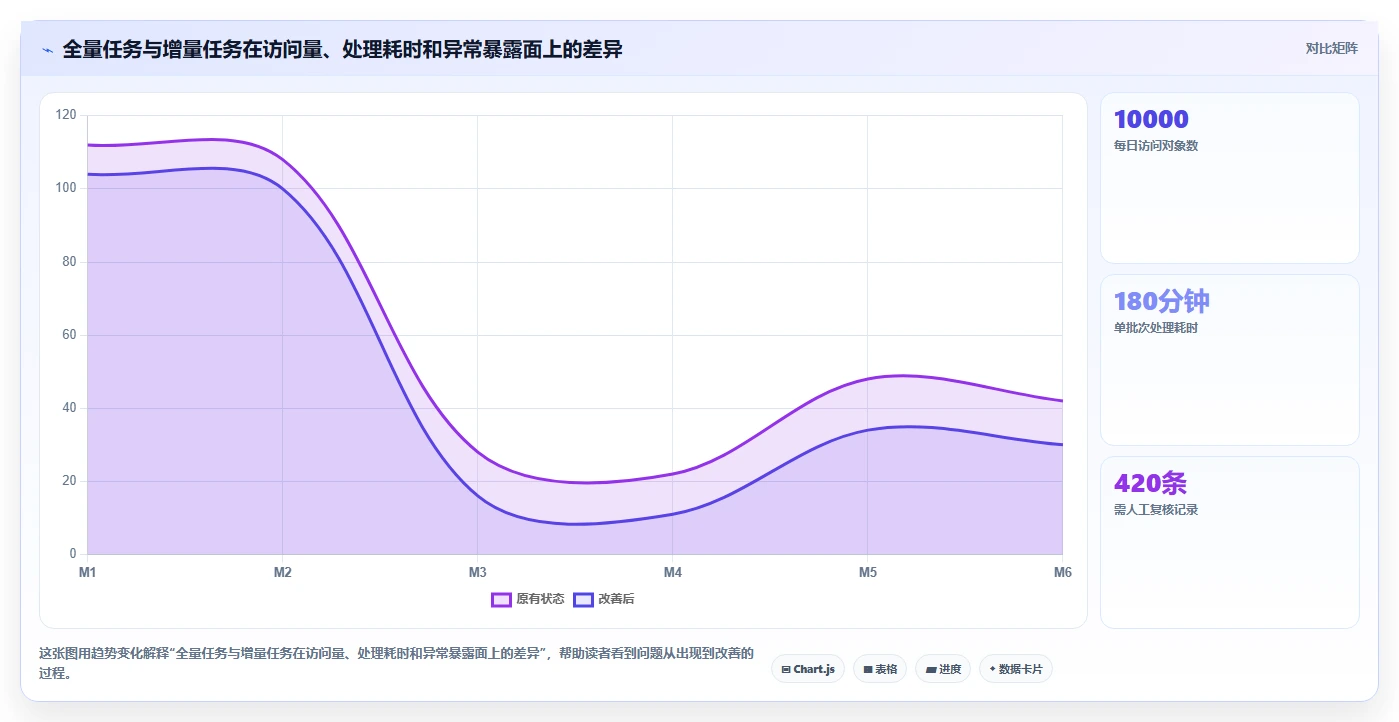
Task: Click the lightning icon beside the title
Action: click(x=47, y=50)
